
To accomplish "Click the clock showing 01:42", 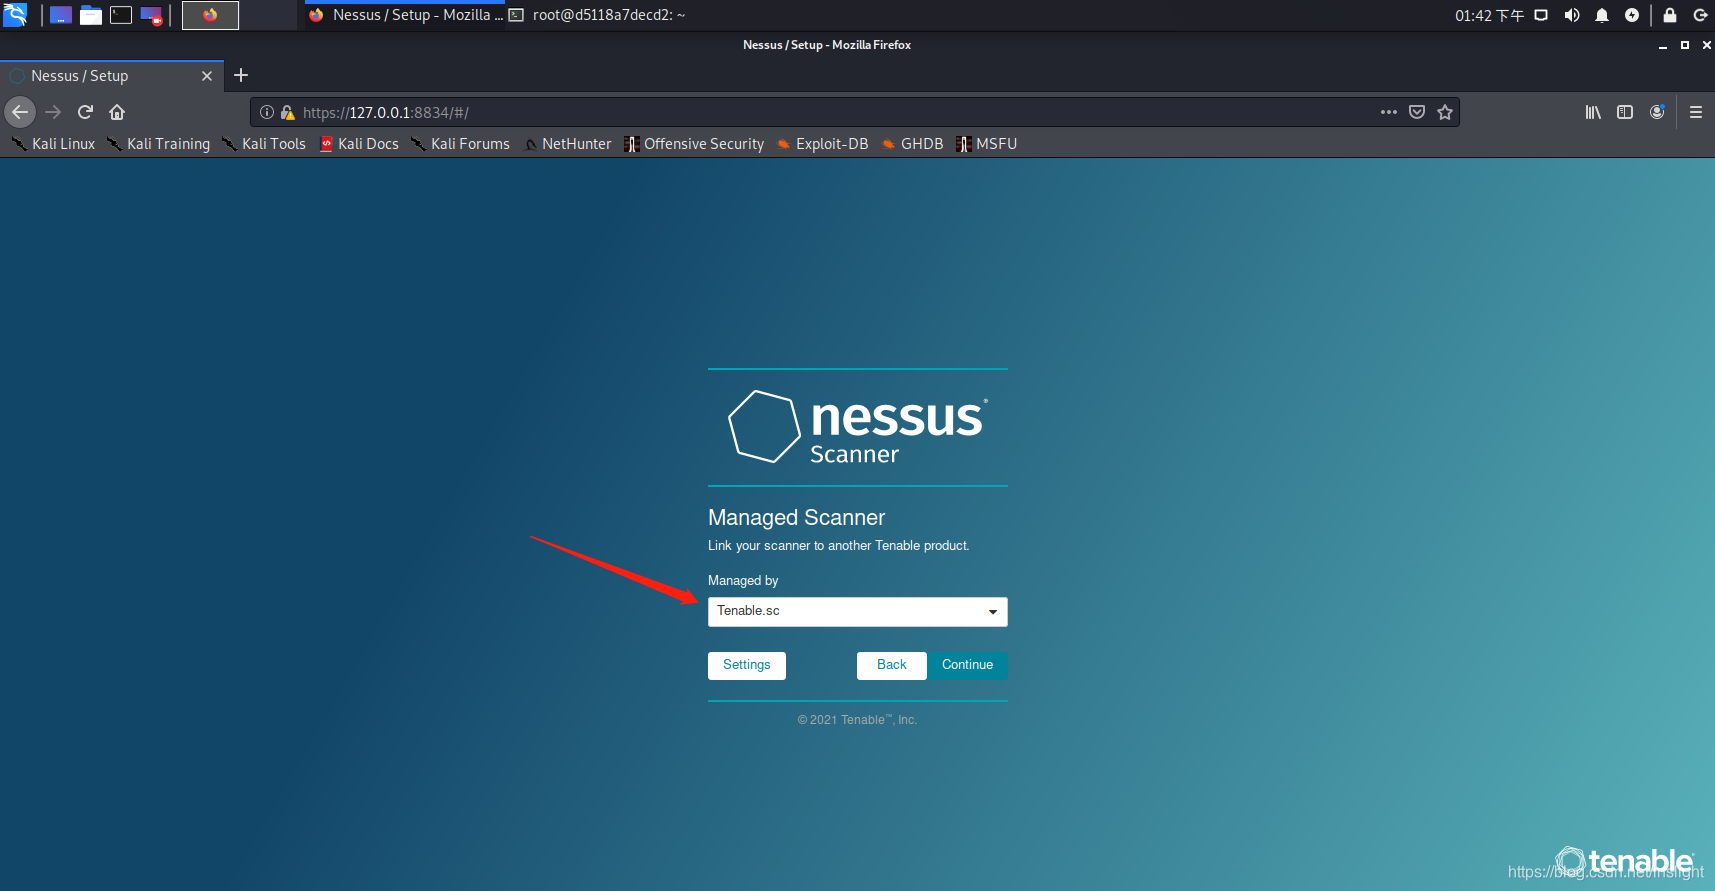I will click(1489, 15).
